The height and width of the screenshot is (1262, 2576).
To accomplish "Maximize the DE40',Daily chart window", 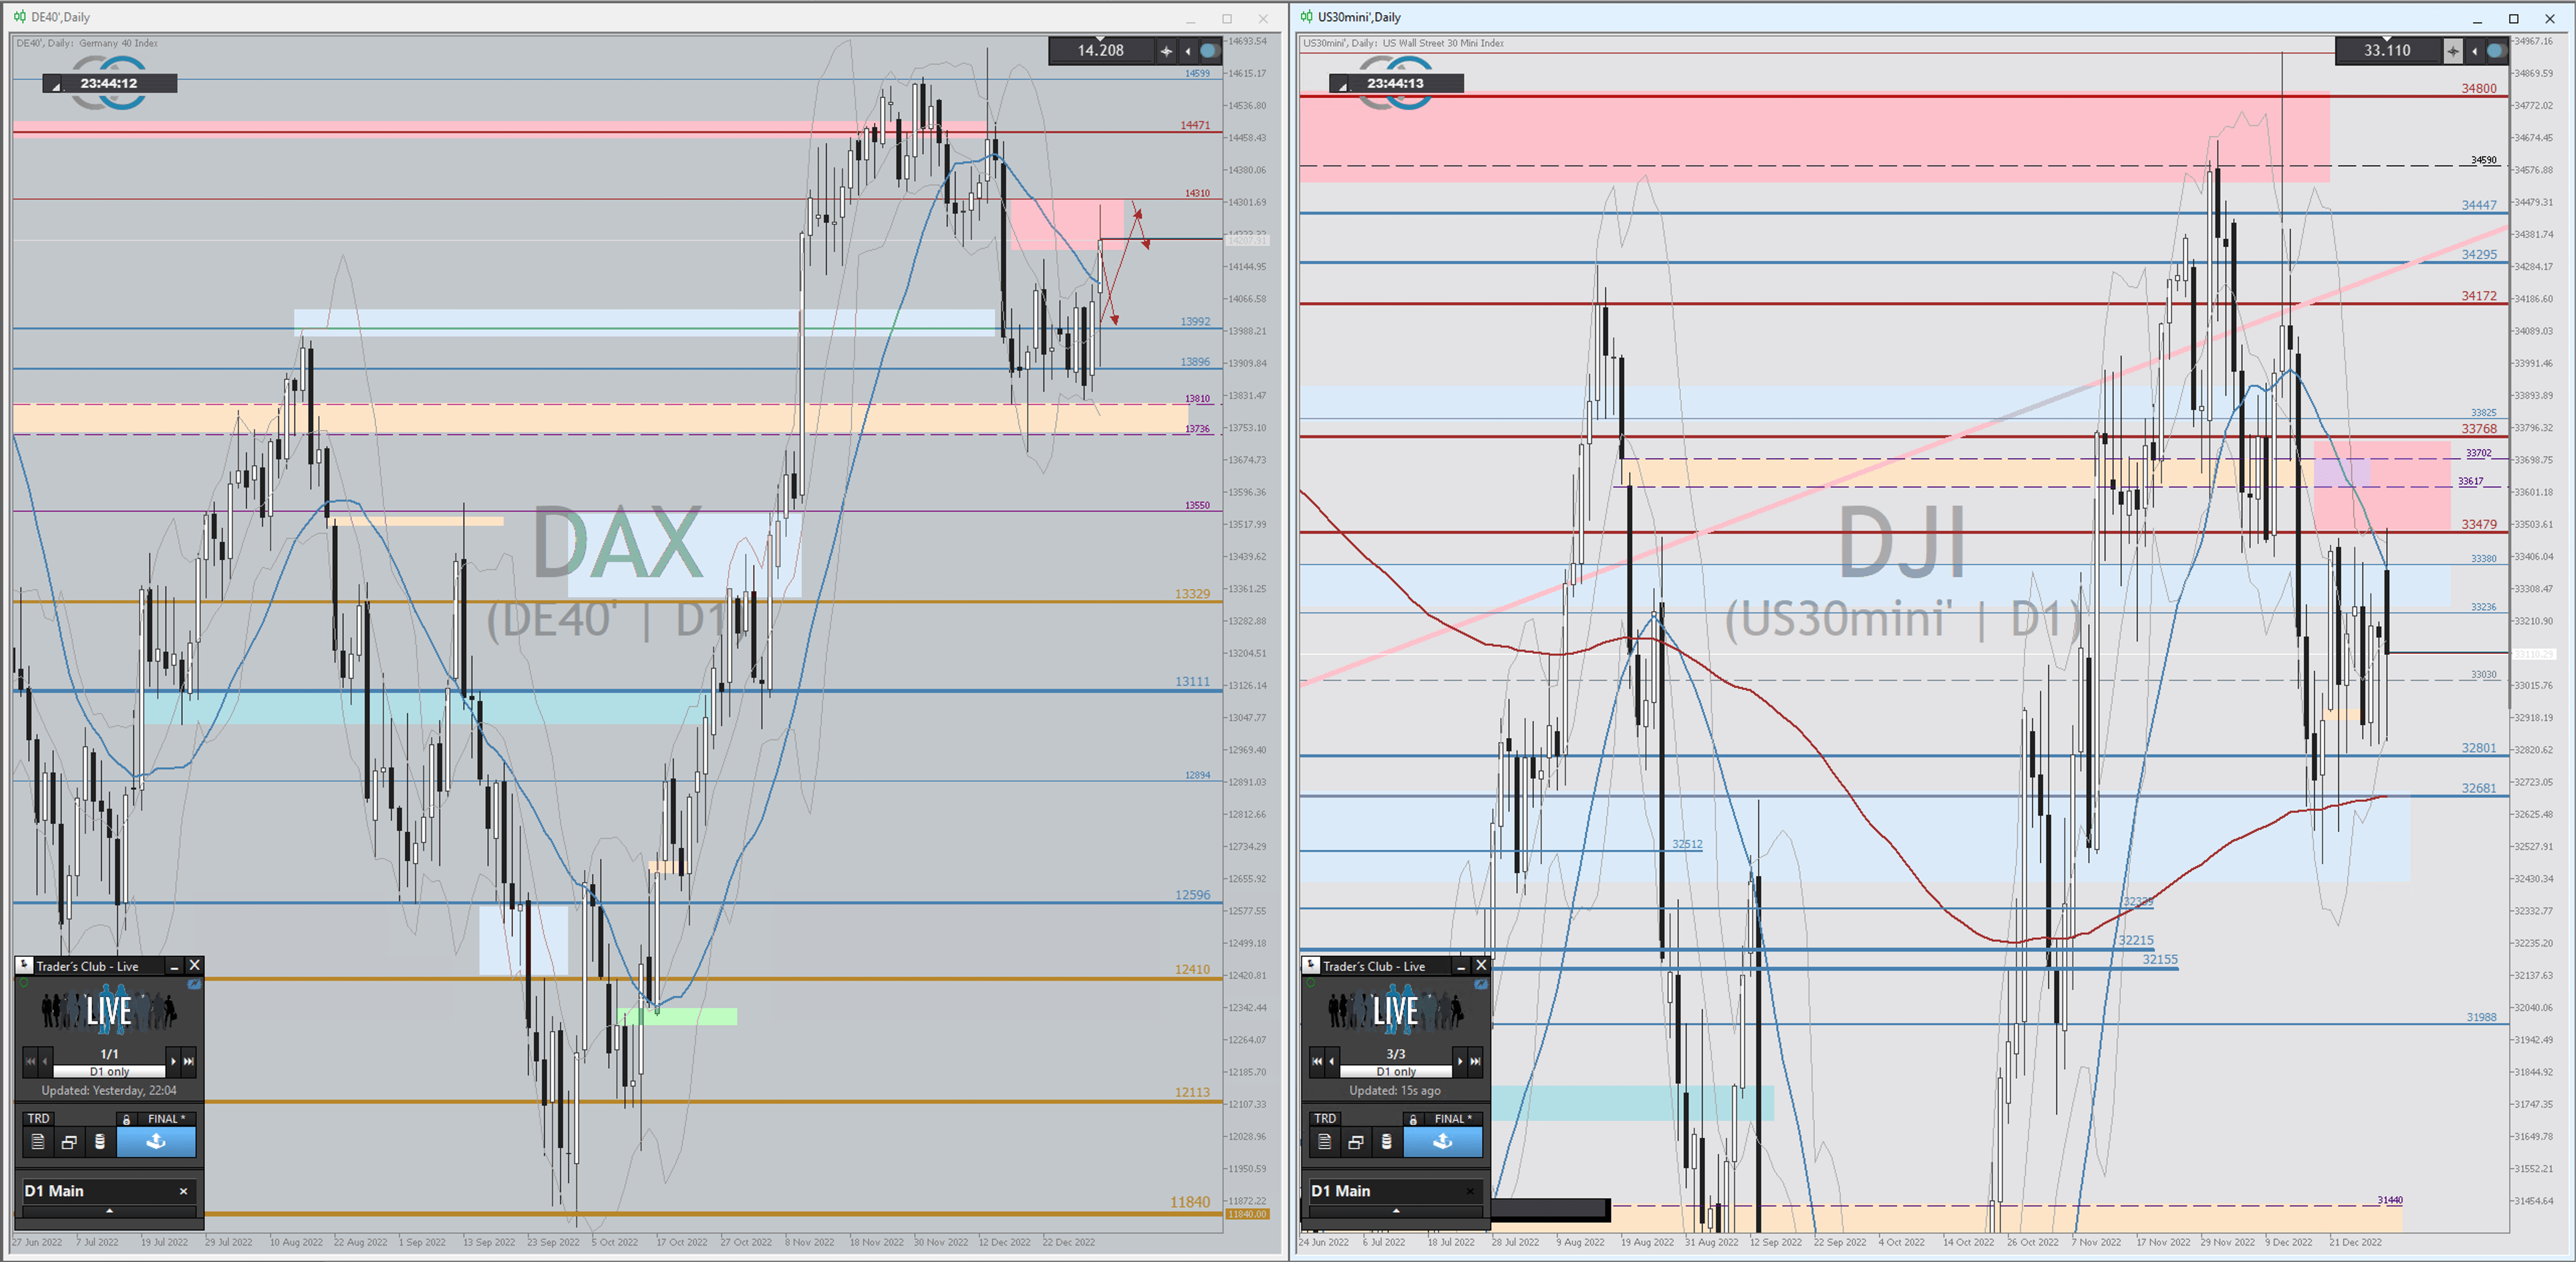I will (1227, 18).
